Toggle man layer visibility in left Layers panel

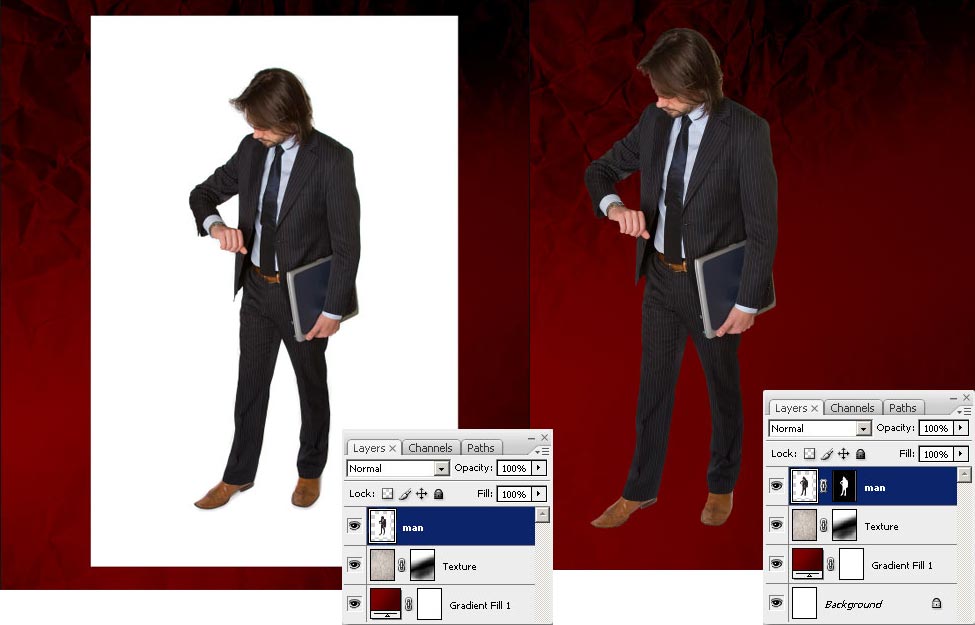tap(354, 526)
